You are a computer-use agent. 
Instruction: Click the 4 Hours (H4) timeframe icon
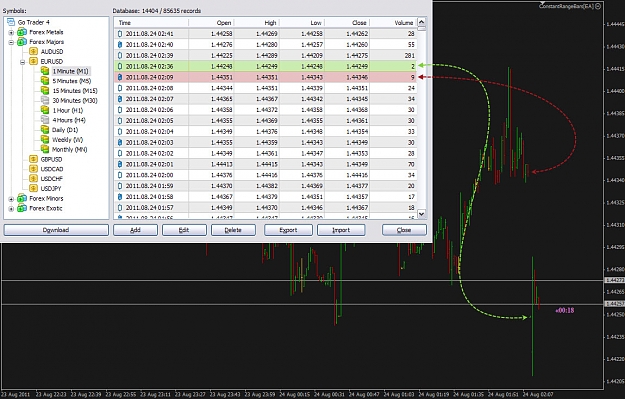[x=45, y=120]
